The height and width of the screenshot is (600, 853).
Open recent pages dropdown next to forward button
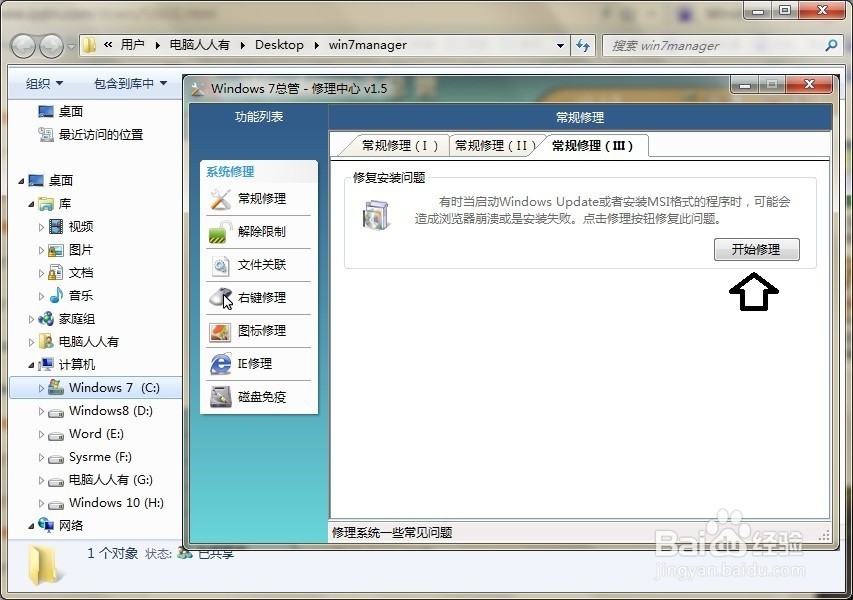[71, 47]
